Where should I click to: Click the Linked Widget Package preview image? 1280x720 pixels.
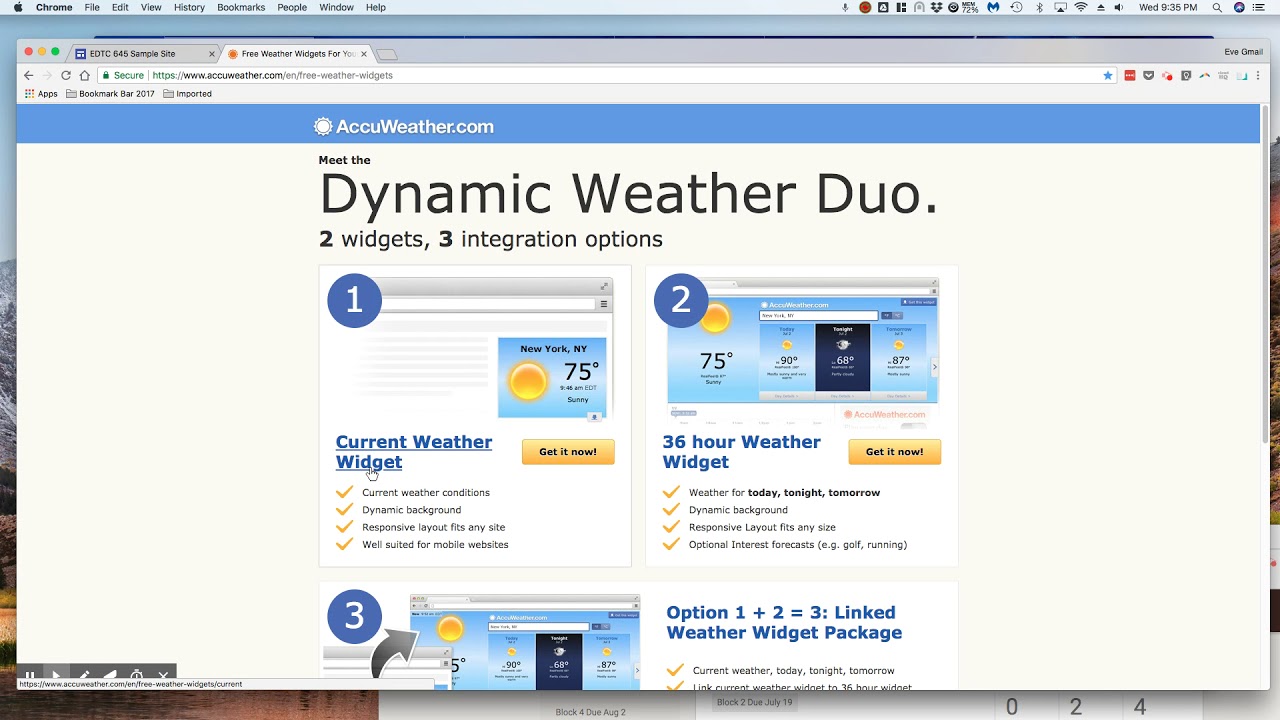[481, 640]
